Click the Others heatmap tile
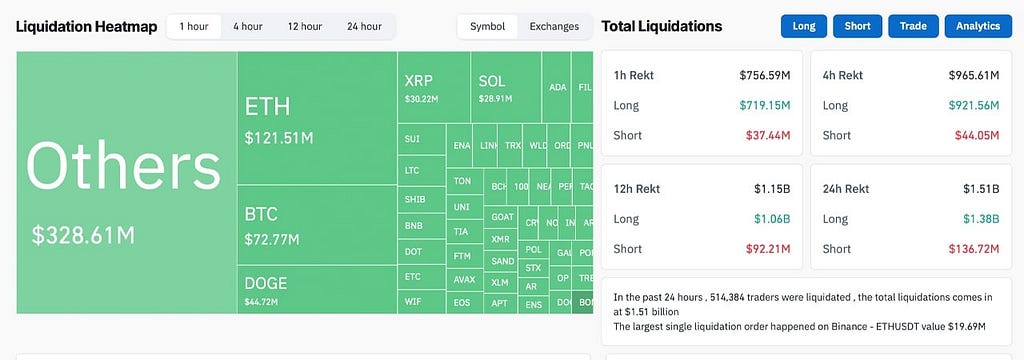 tap(127, 182)
